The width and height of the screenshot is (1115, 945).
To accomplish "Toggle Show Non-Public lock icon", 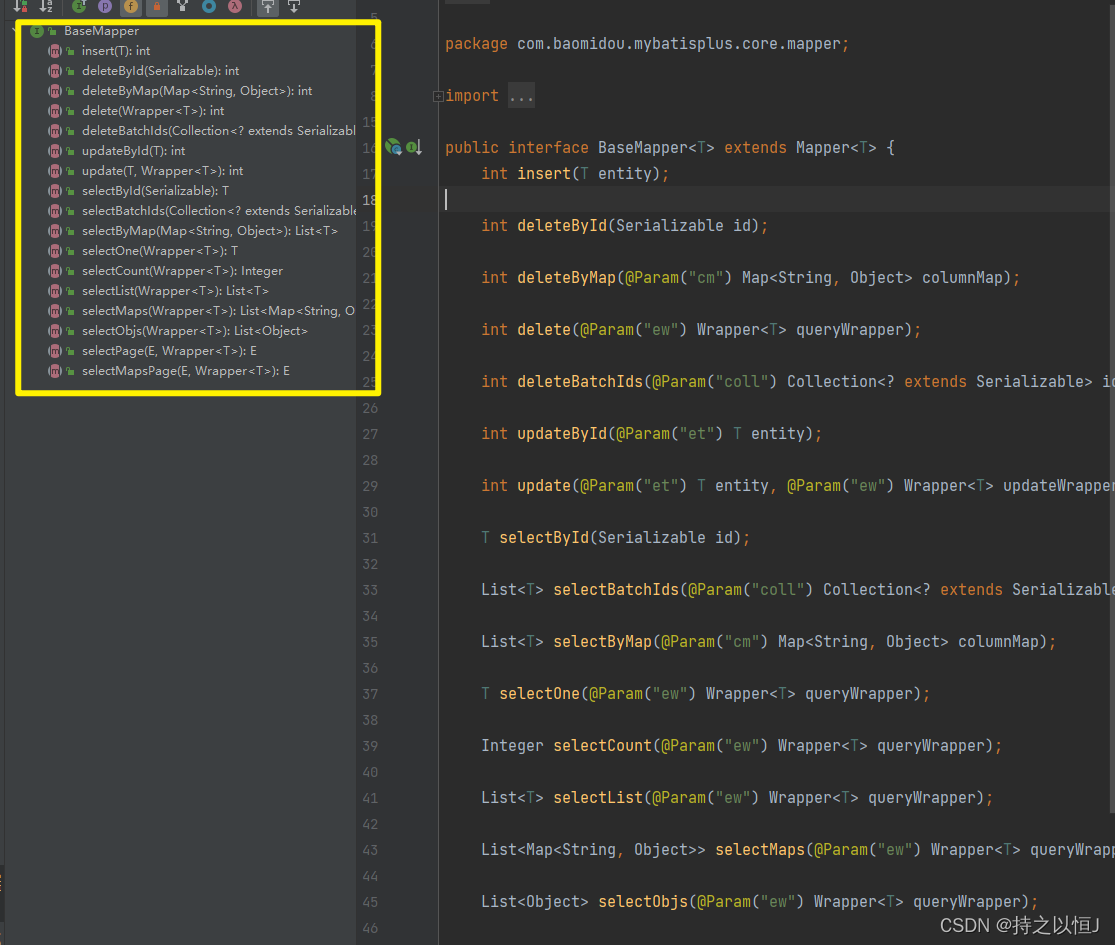I will tap(156, 6).
